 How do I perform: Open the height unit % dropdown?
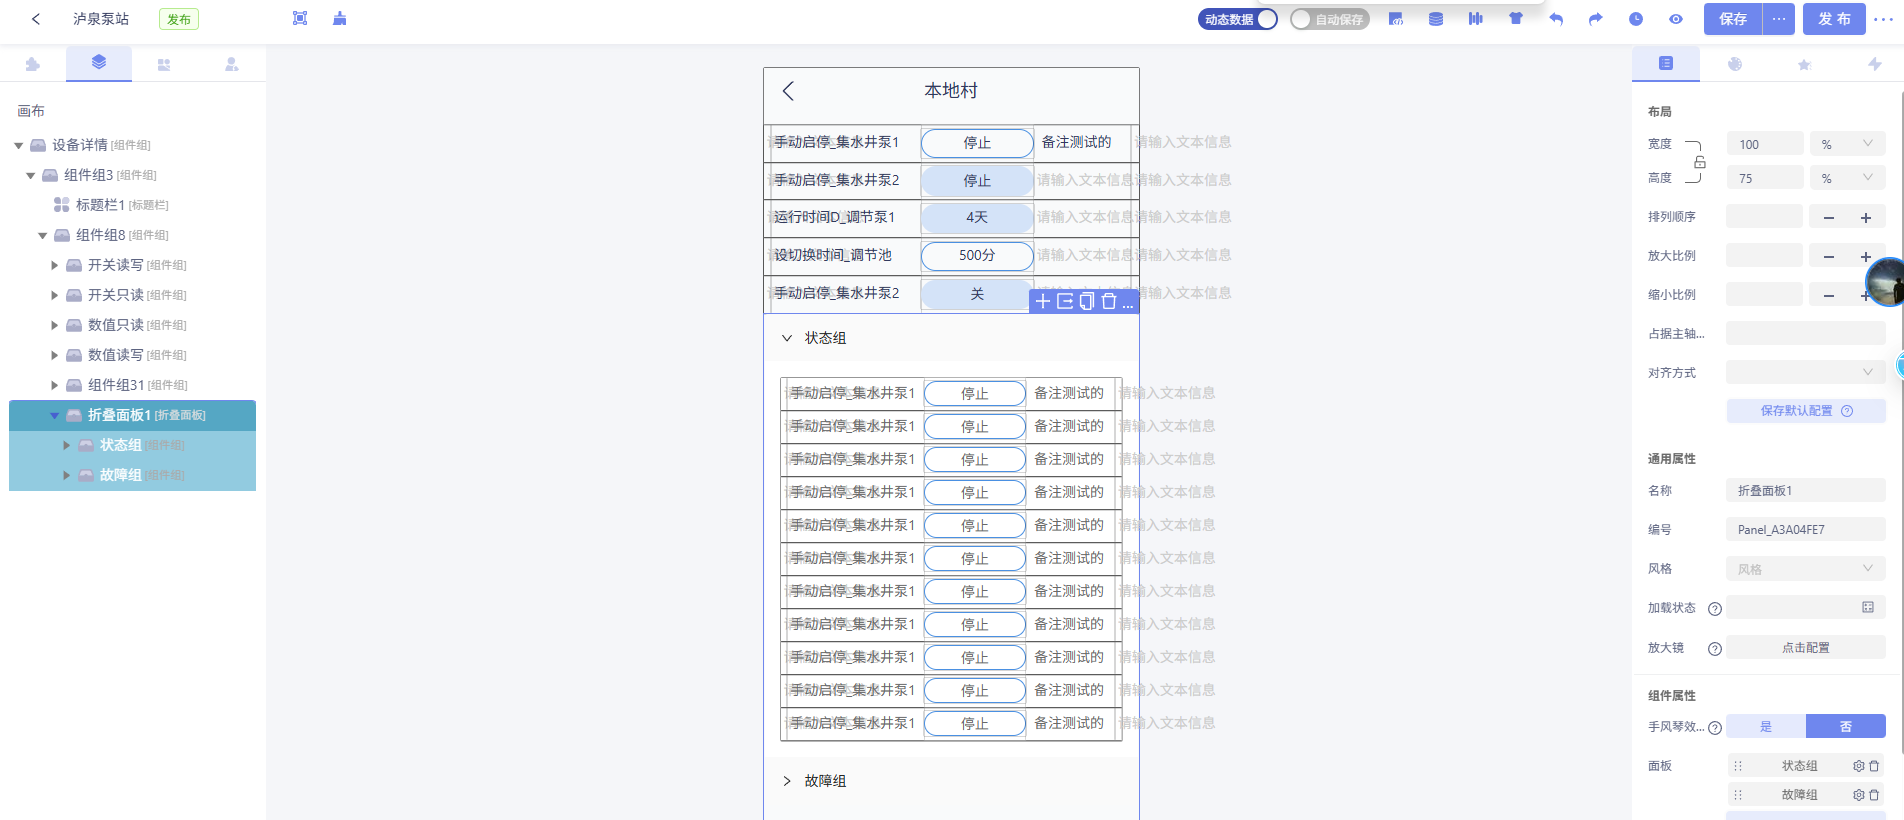[x=1848, y=178]
